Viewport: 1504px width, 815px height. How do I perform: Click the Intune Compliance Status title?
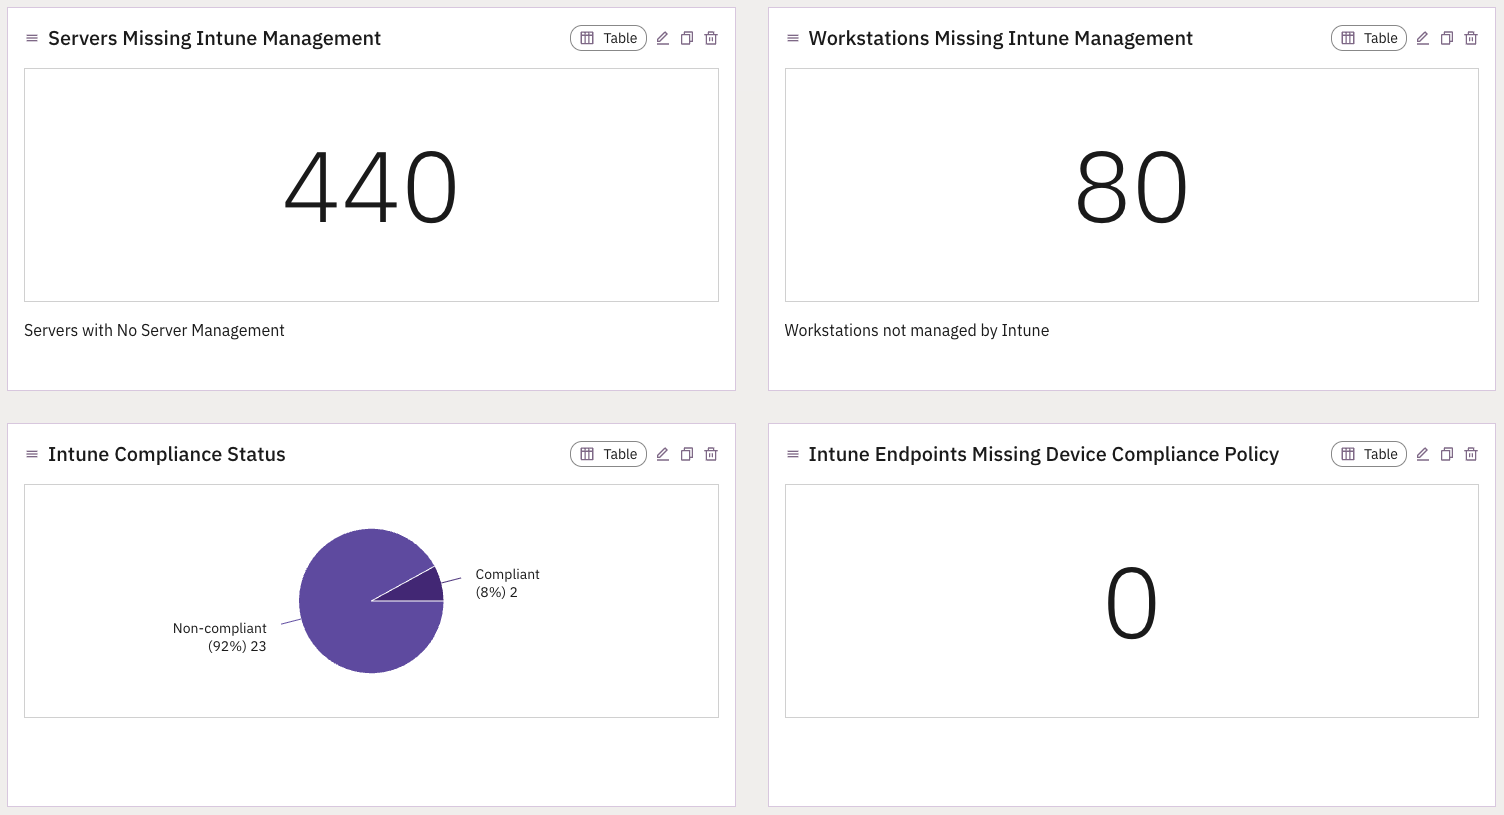tap(167, 454)
